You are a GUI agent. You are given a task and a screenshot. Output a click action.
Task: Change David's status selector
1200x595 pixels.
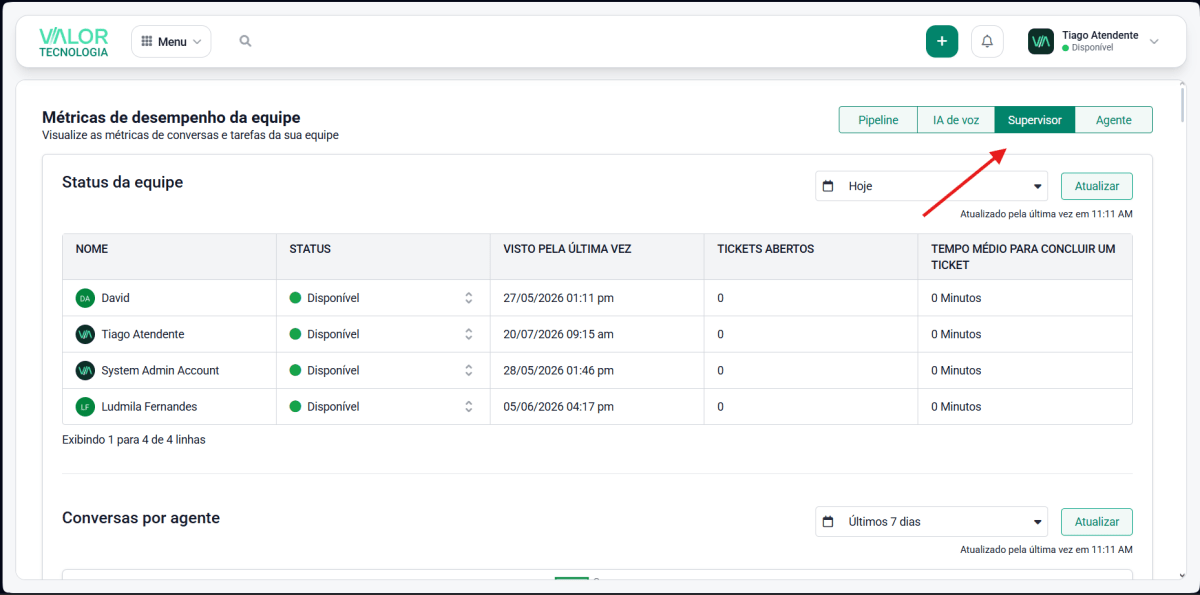[383, 298]
